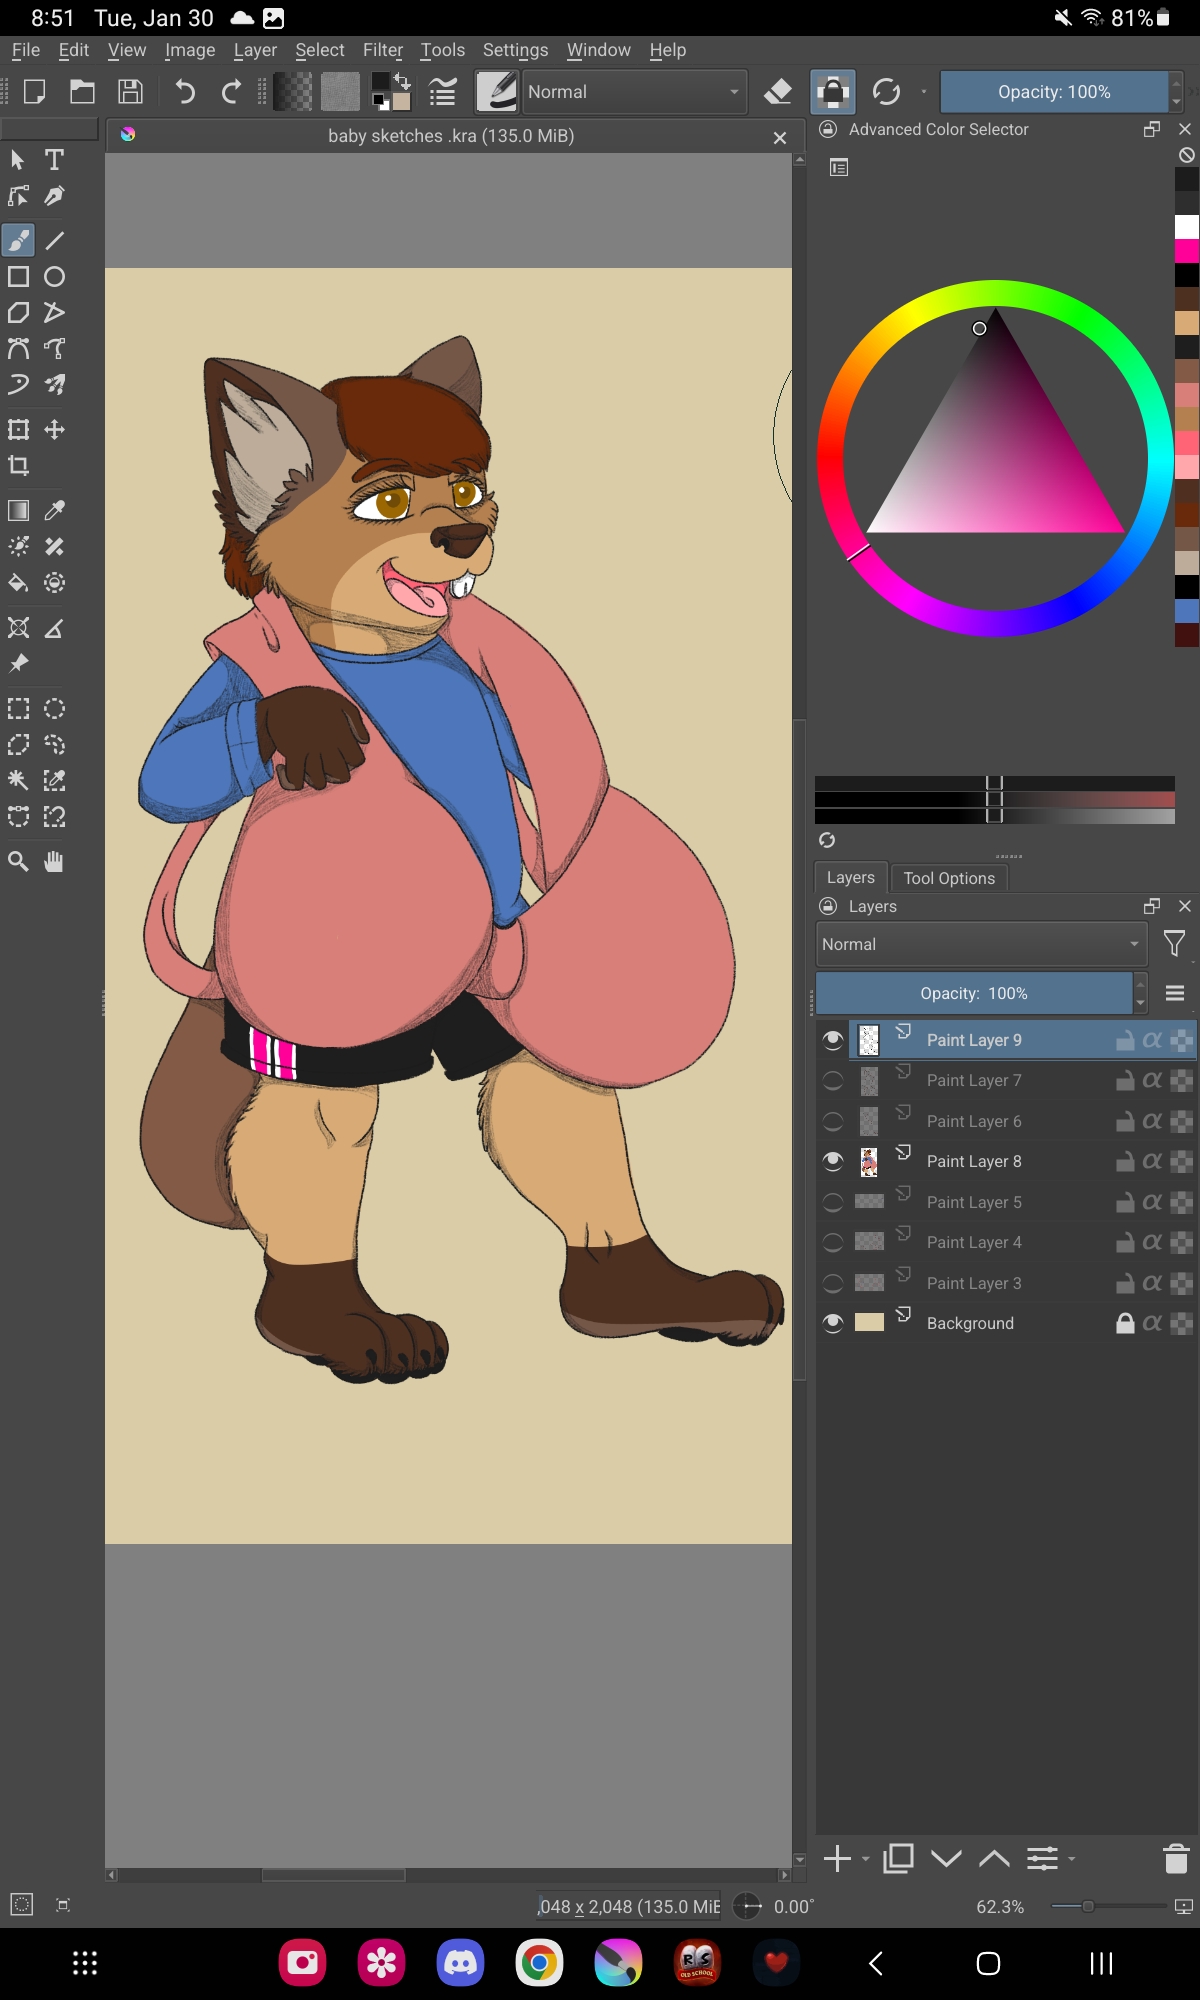
Task: Move the layer down with arrow
Action: pos(946,1859)
